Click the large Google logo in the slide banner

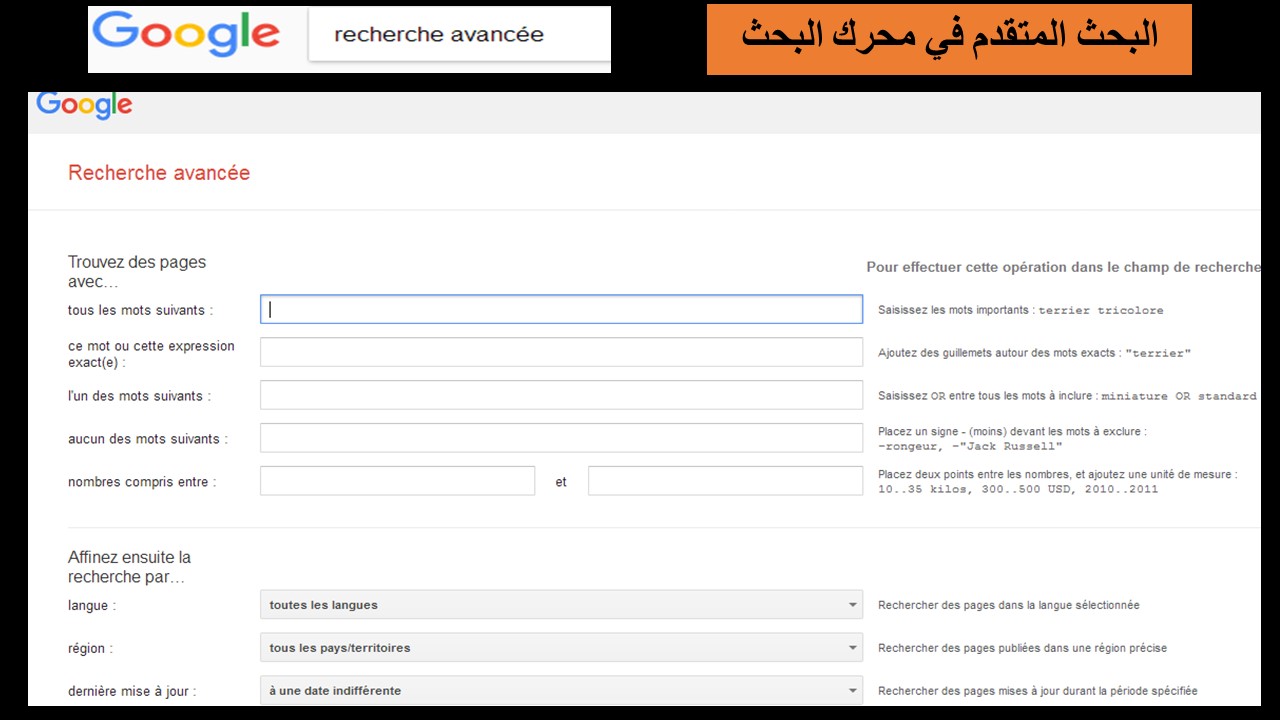[186, 36]
